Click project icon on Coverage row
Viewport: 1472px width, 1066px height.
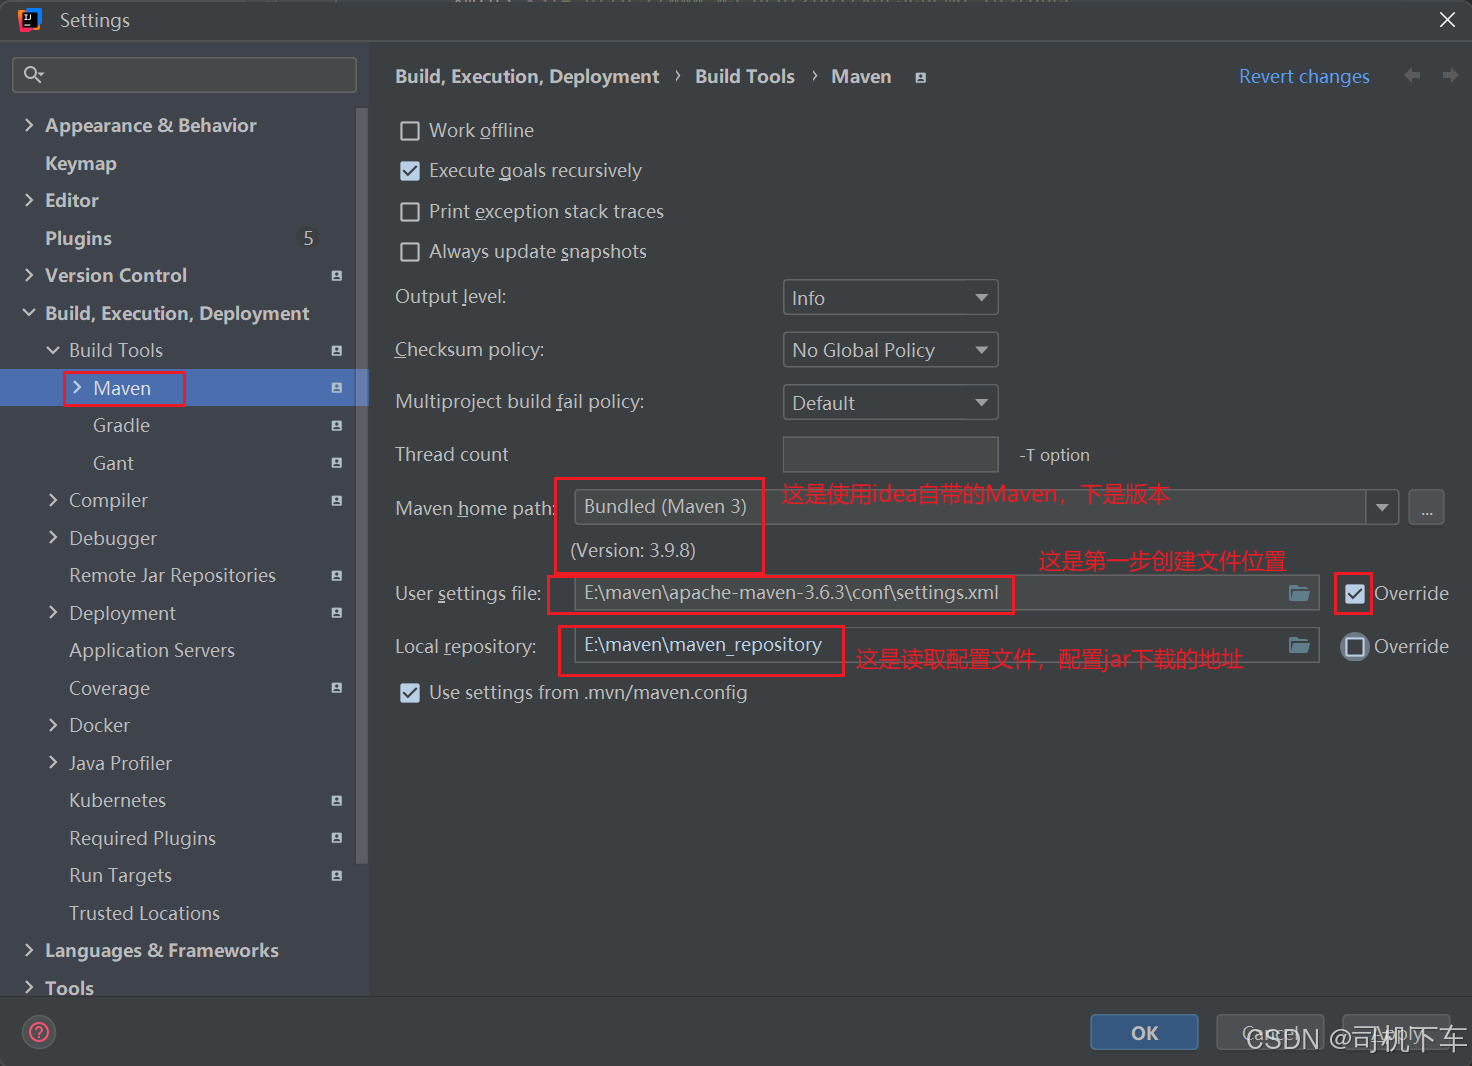tap(337, 688)
